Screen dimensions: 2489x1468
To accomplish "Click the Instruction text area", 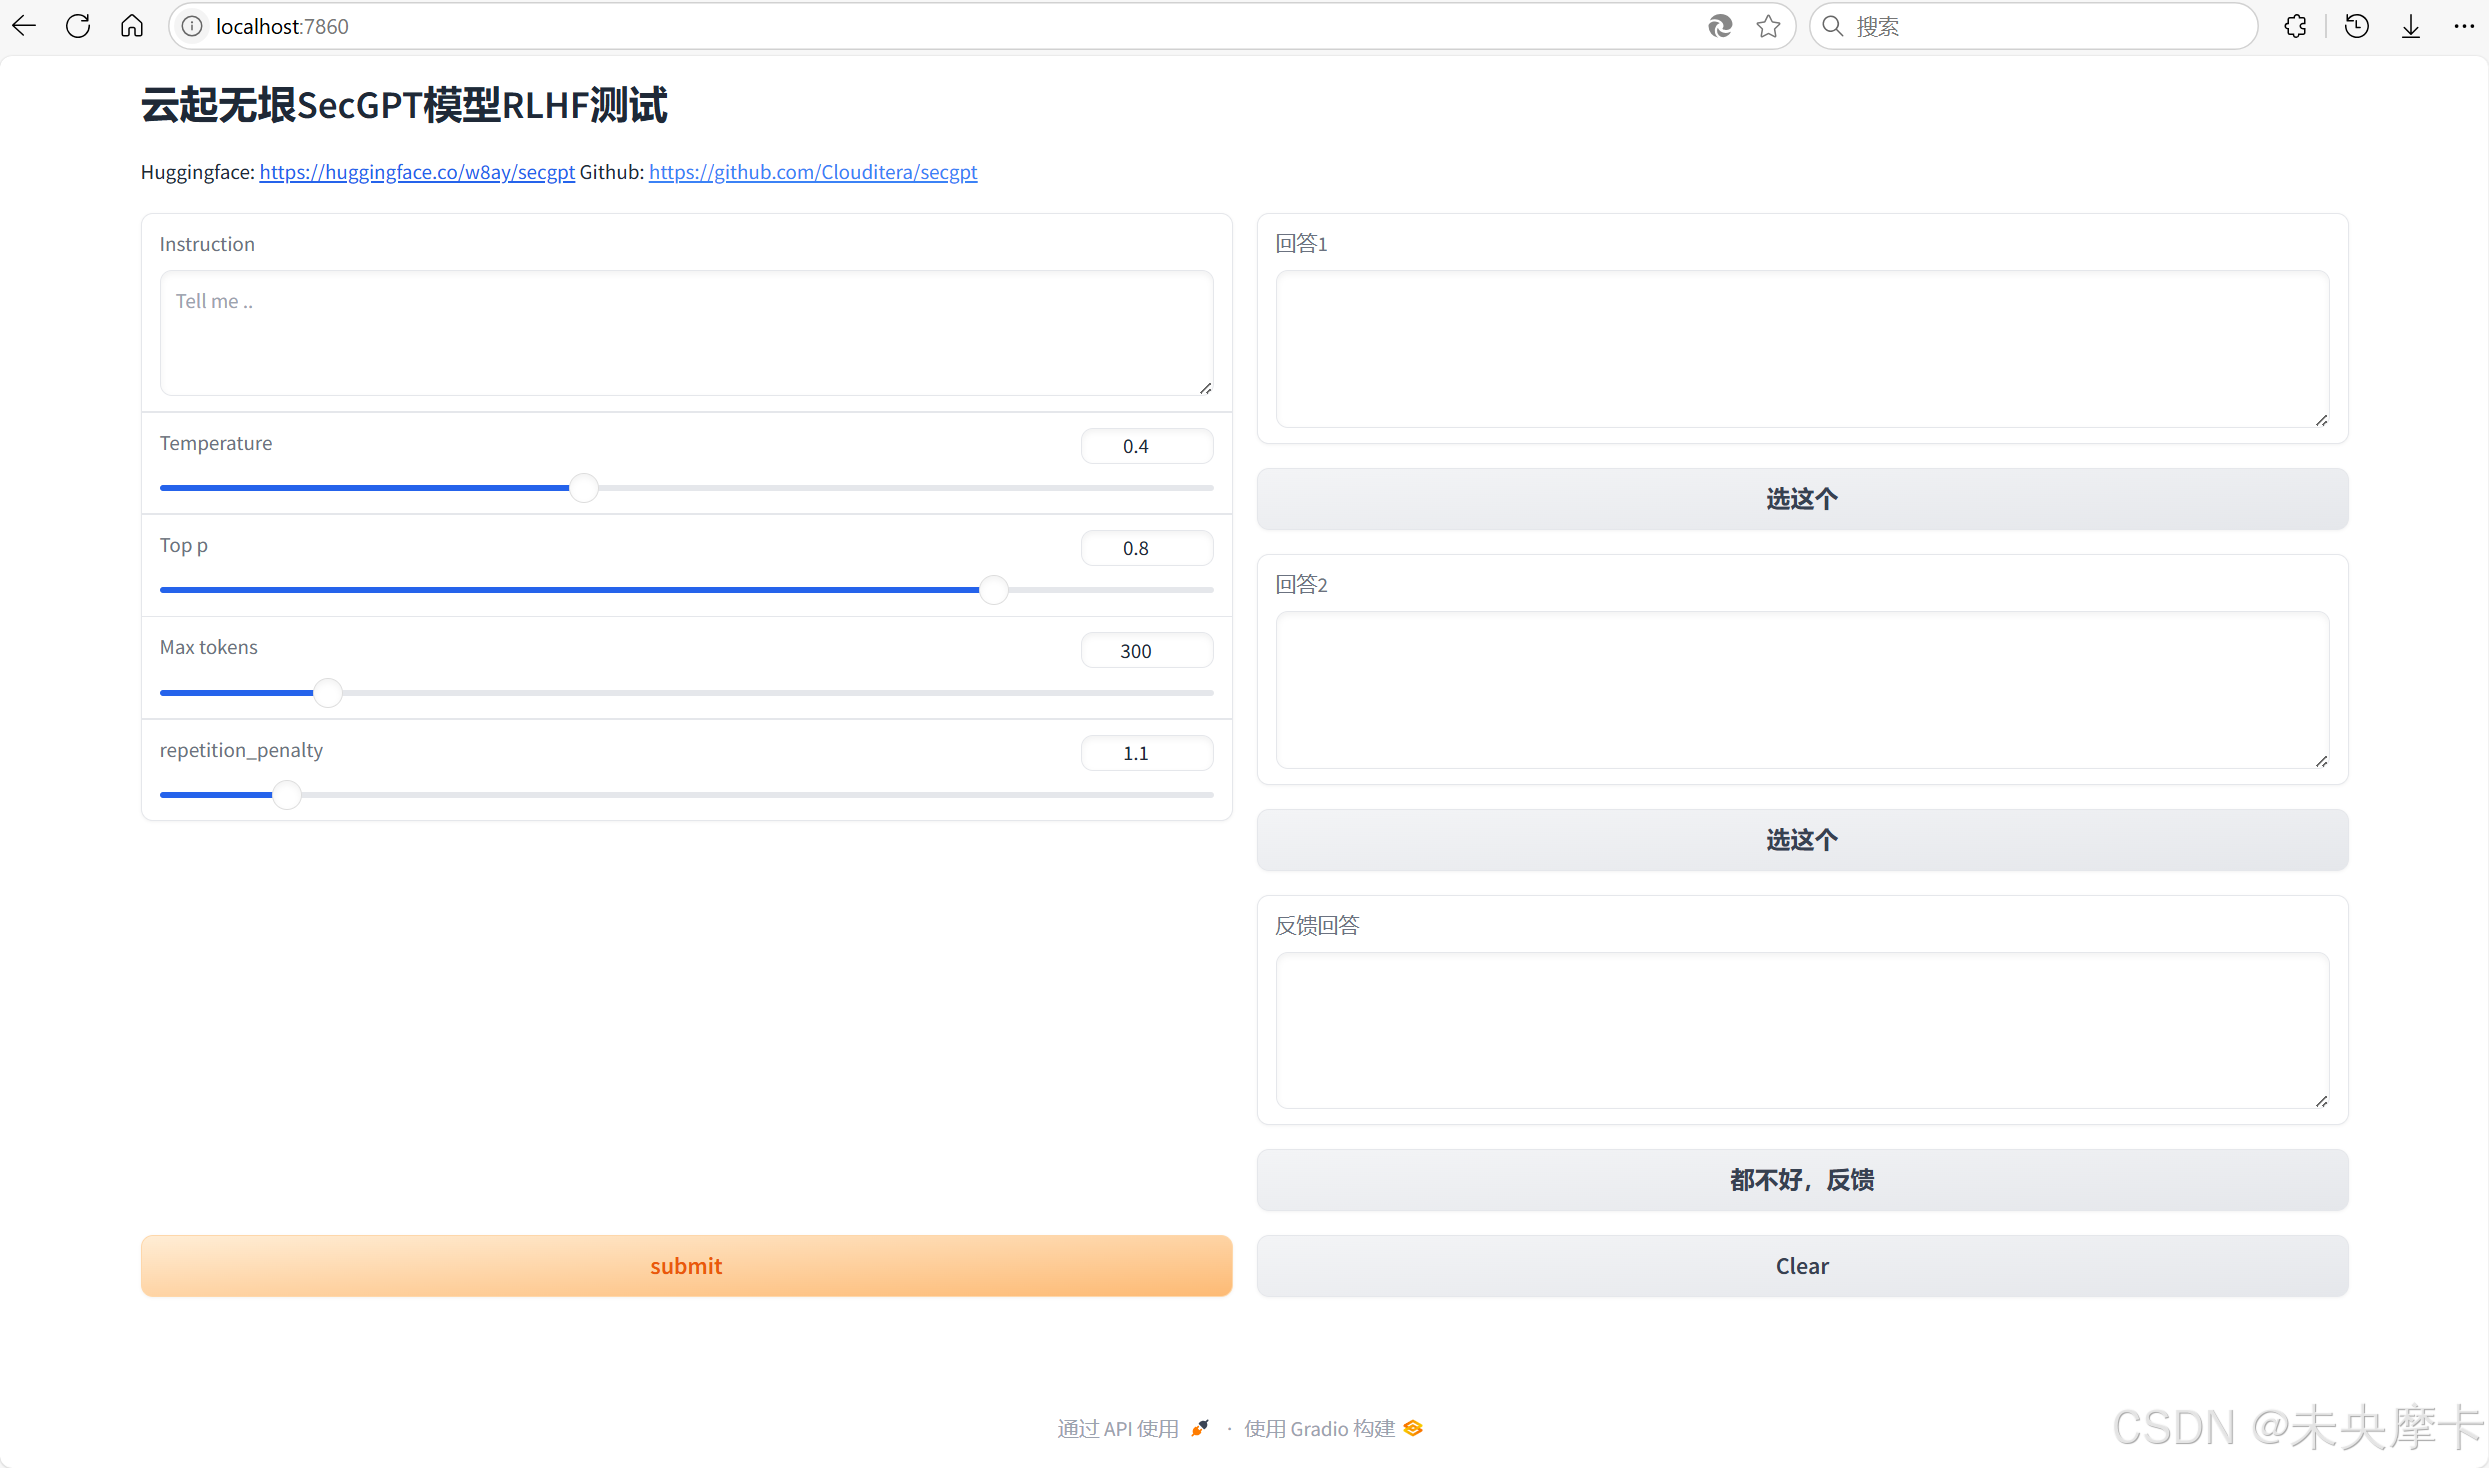I will [x=686, y=334].
